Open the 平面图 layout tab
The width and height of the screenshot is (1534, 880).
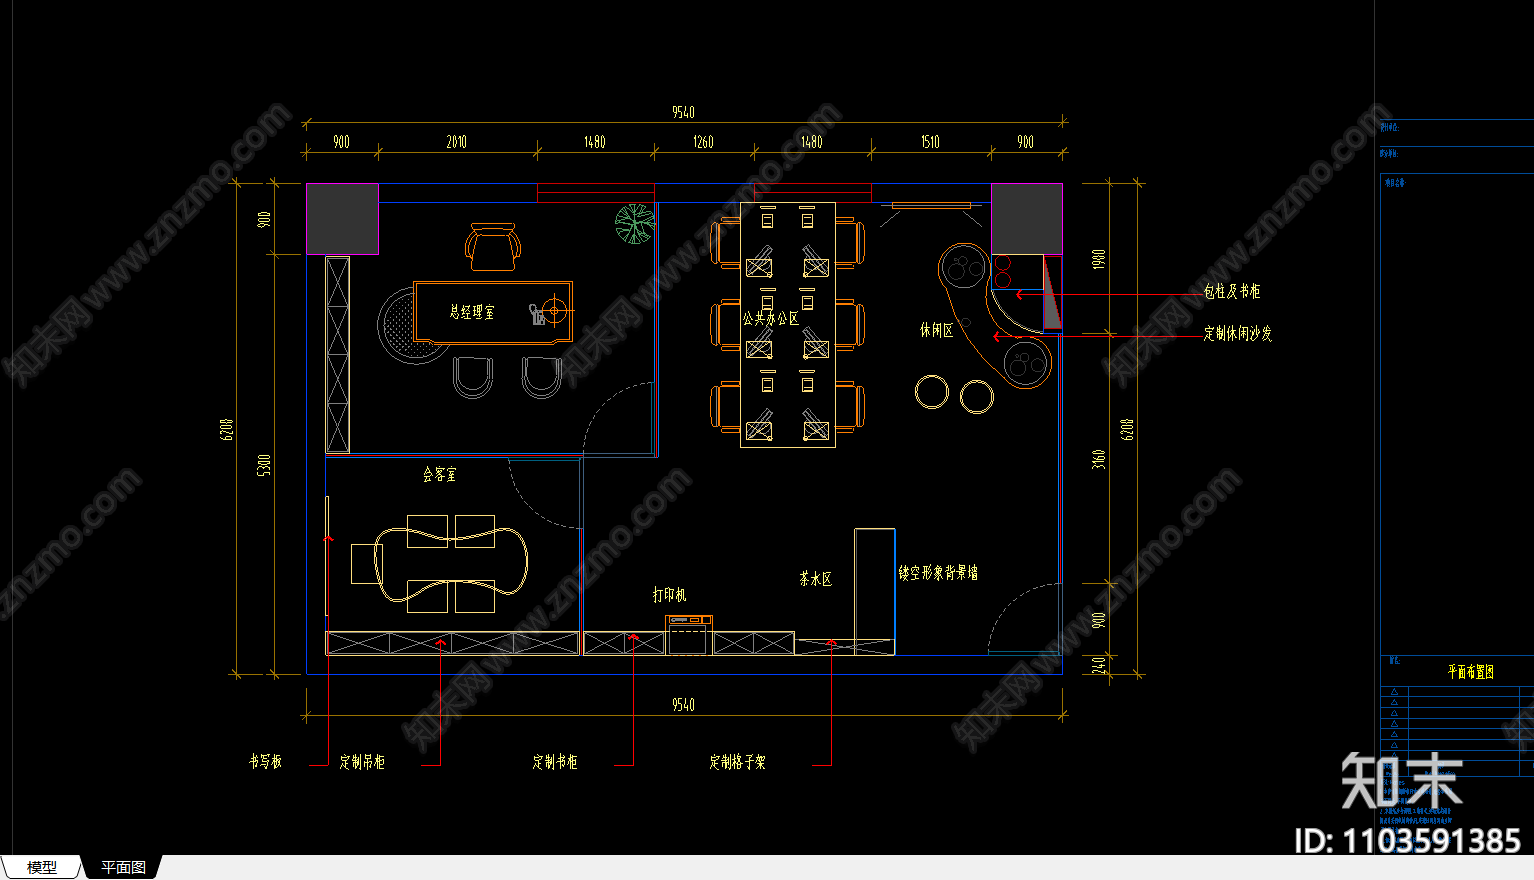tap(123, 867)
